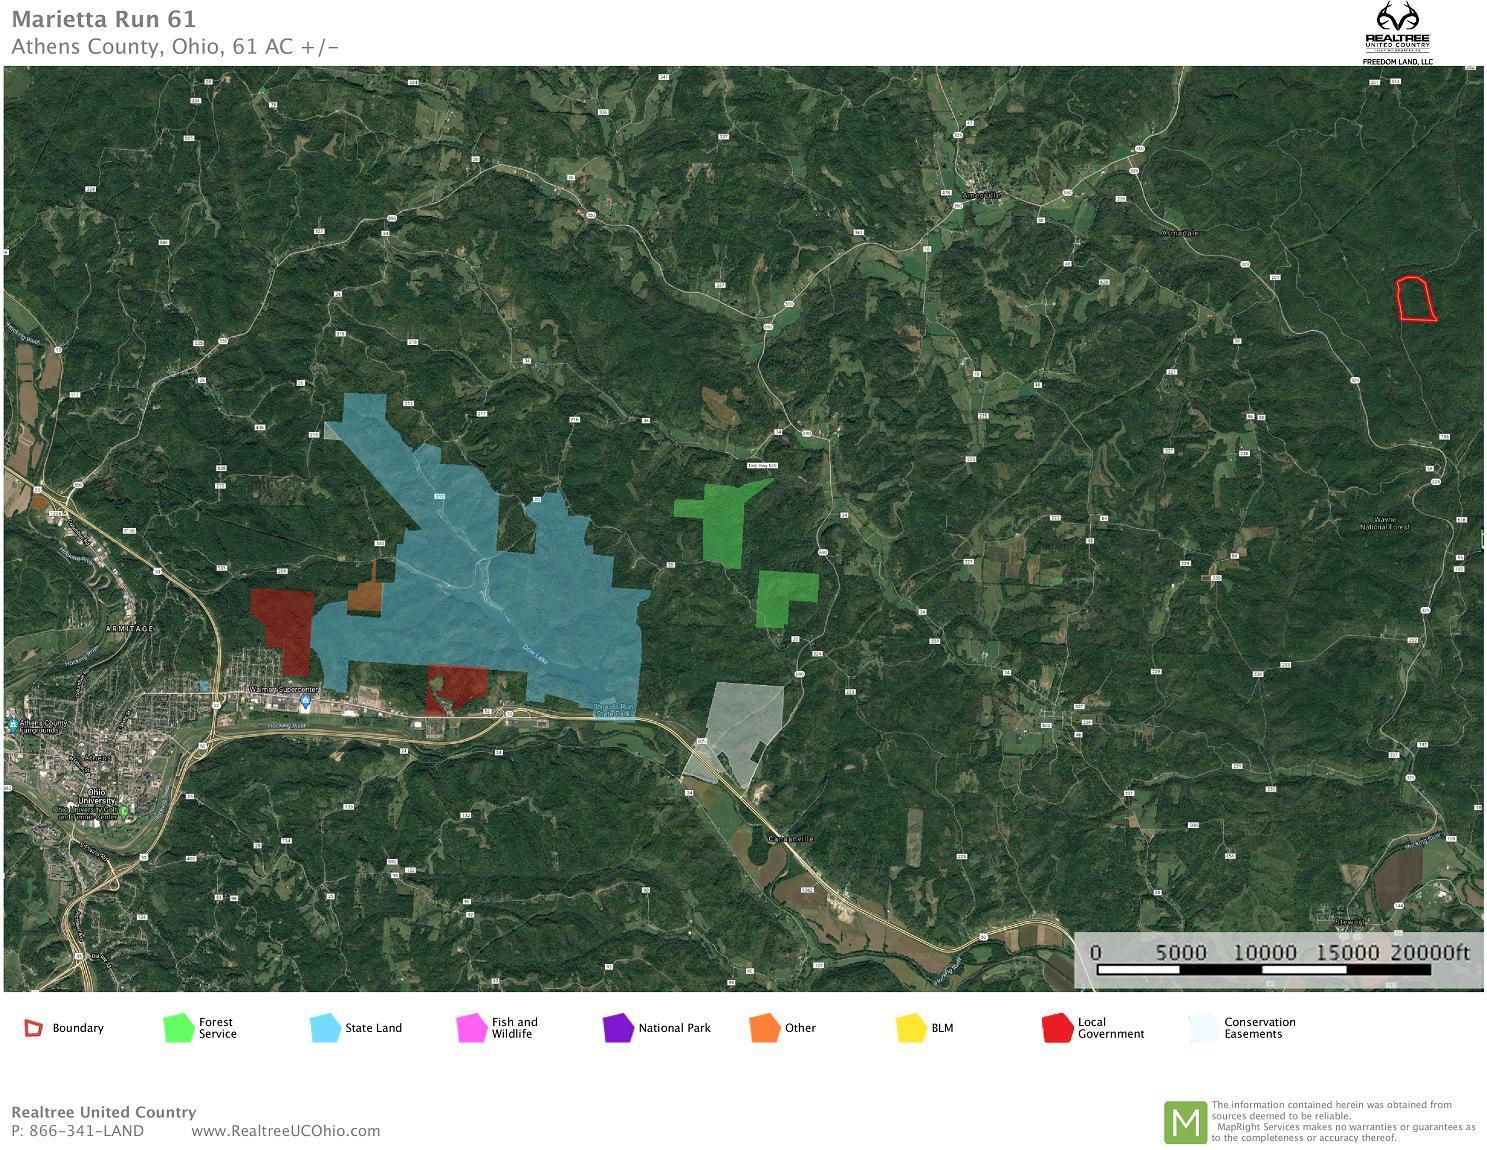1487x1150 pixels.
Task: Click the green Forest Service legend icon
Action: coord(178,1028)
